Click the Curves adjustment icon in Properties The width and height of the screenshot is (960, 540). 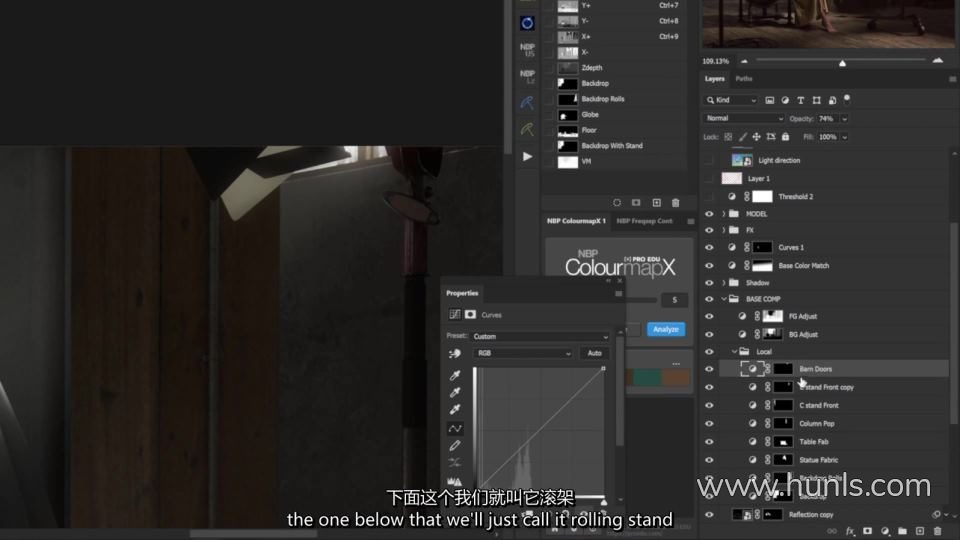[x=454, y=315]
